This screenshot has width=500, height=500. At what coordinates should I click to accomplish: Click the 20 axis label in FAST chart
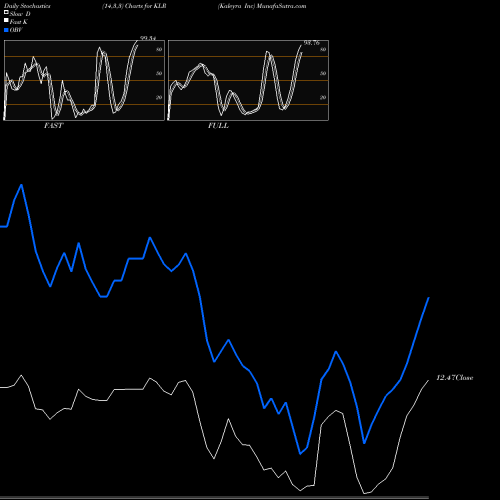tap(159, 97)
